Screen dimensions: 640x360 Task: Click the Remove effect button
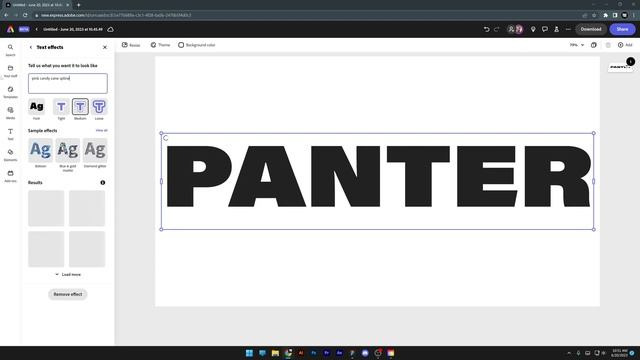point(68,294)
